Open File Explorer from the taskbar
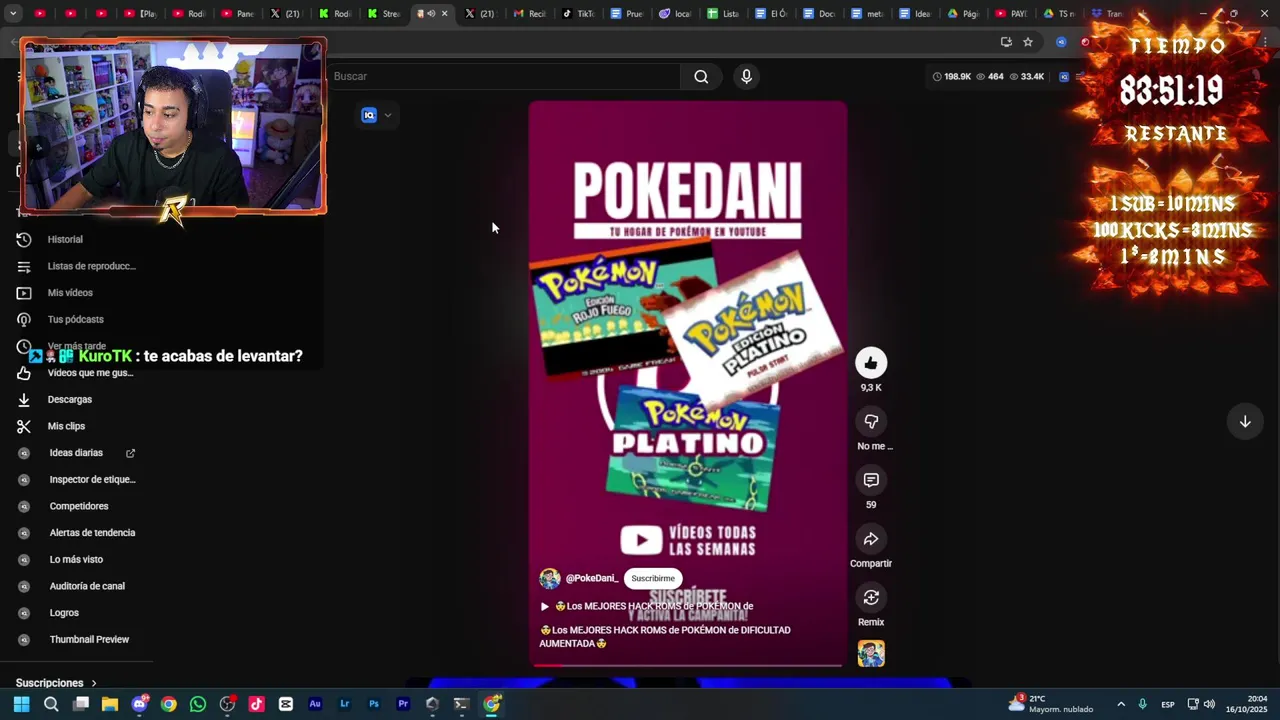This screenshot has width=1280, height=720. point(110,704)
